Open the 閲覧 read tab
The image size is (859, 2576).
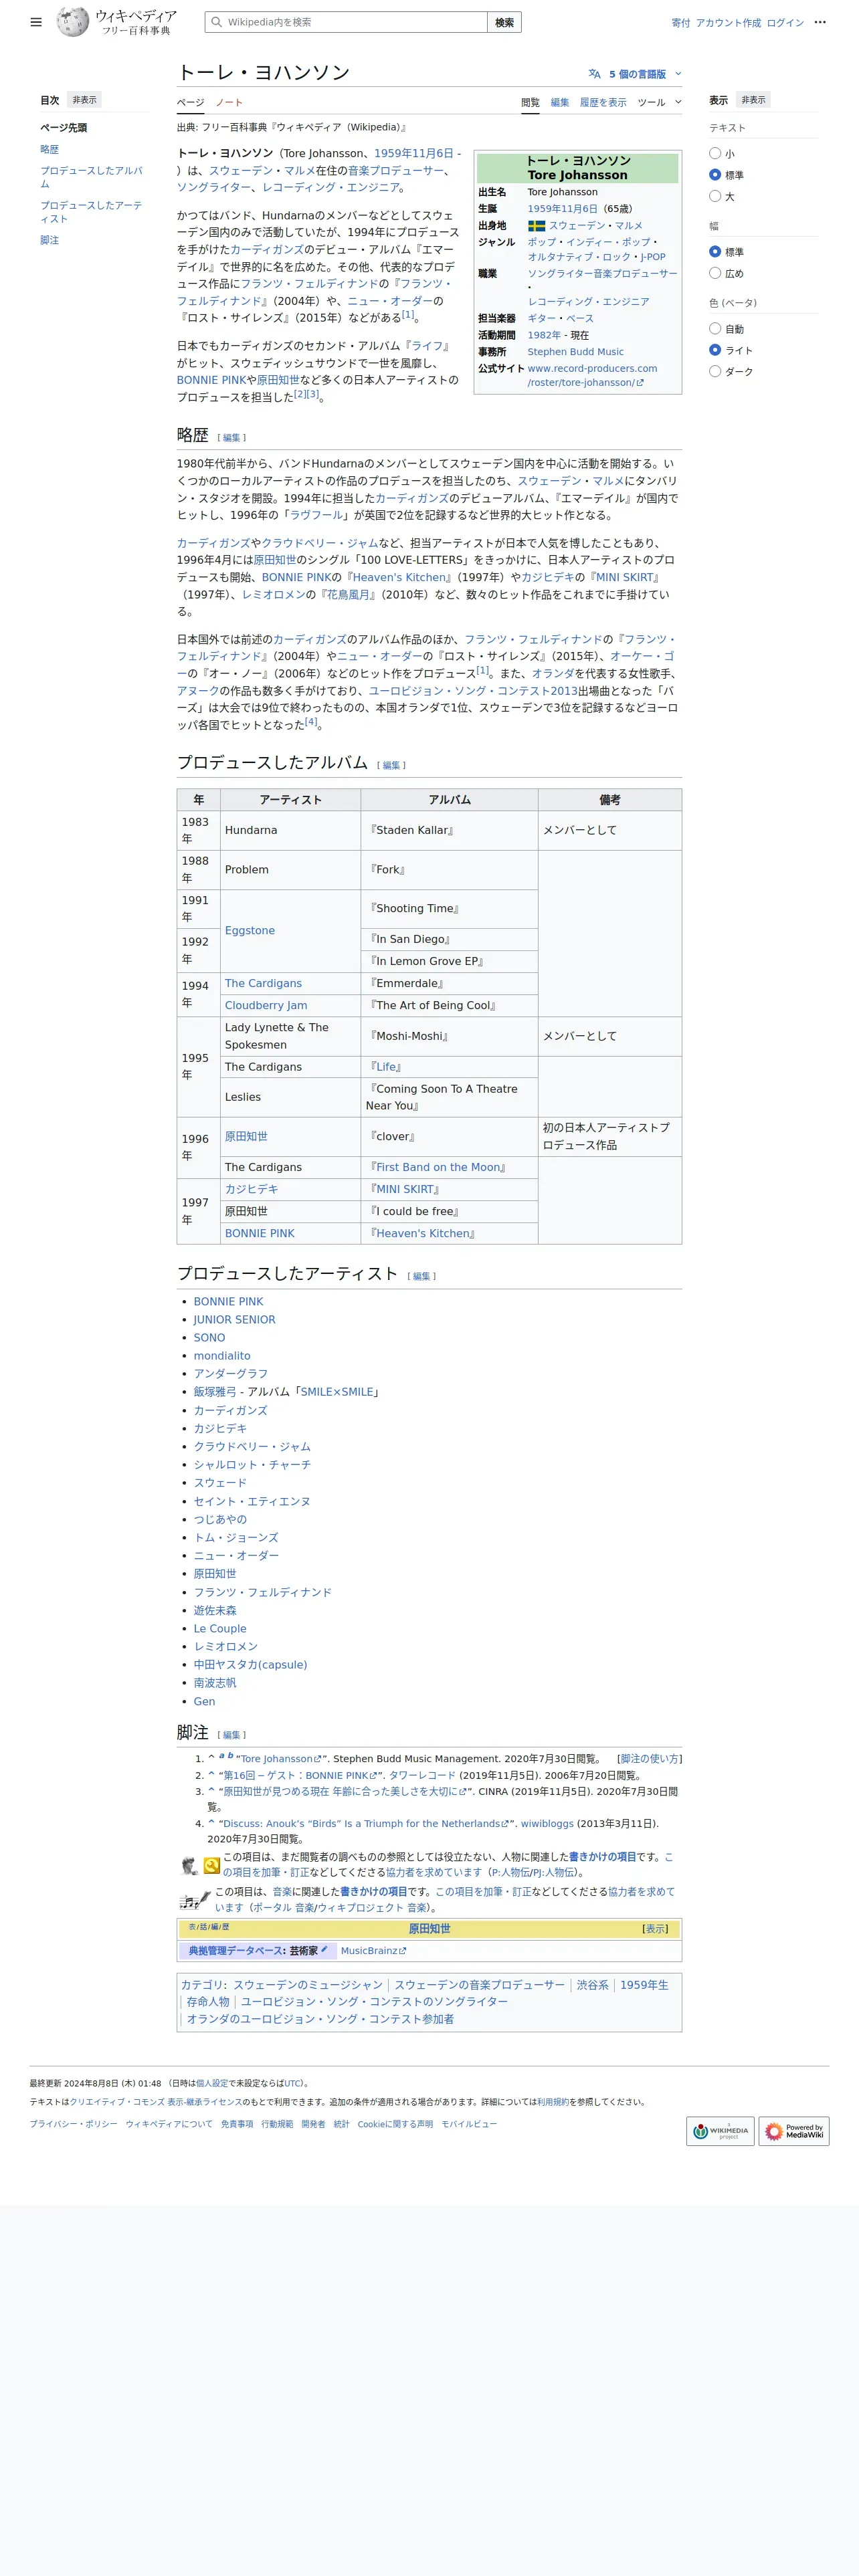(530, 102)
